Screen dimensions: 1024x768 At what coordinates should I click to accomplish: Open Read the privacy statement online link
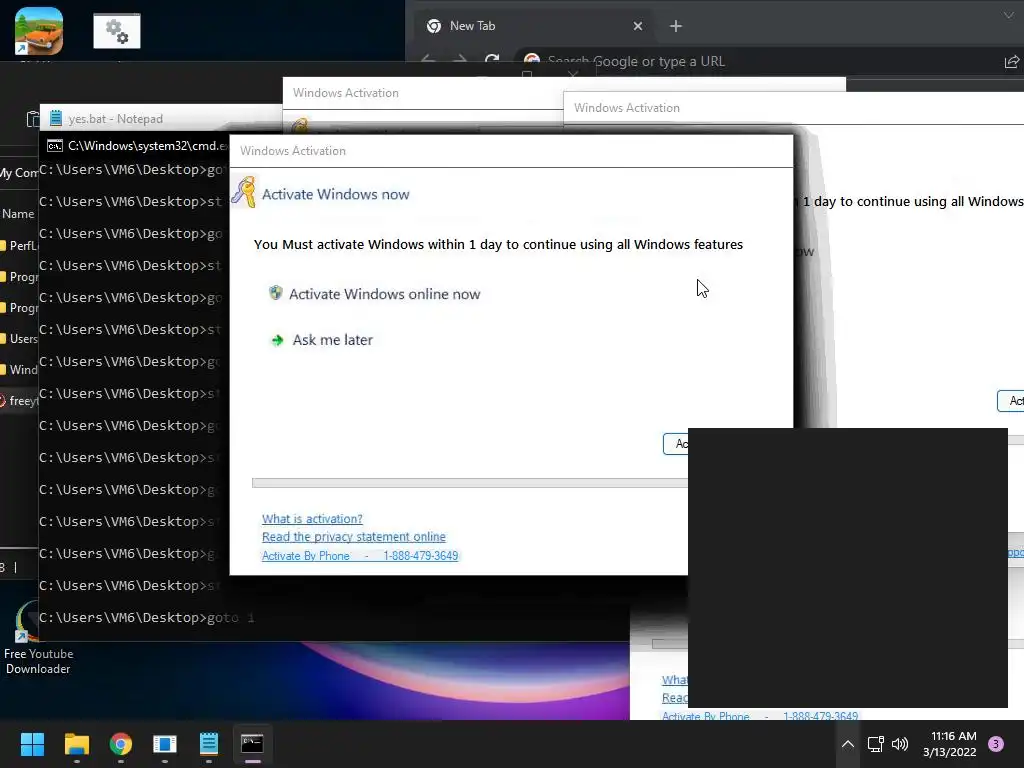pos(353,537)
